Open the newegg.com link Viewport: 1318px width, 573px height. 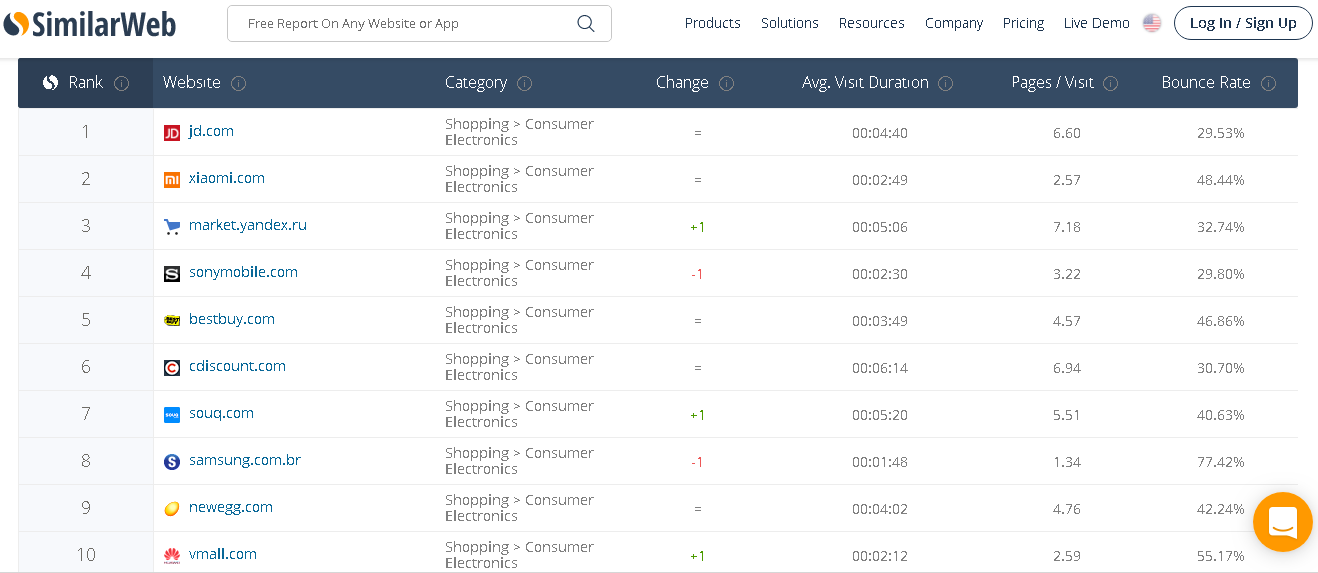pos(231,507)
